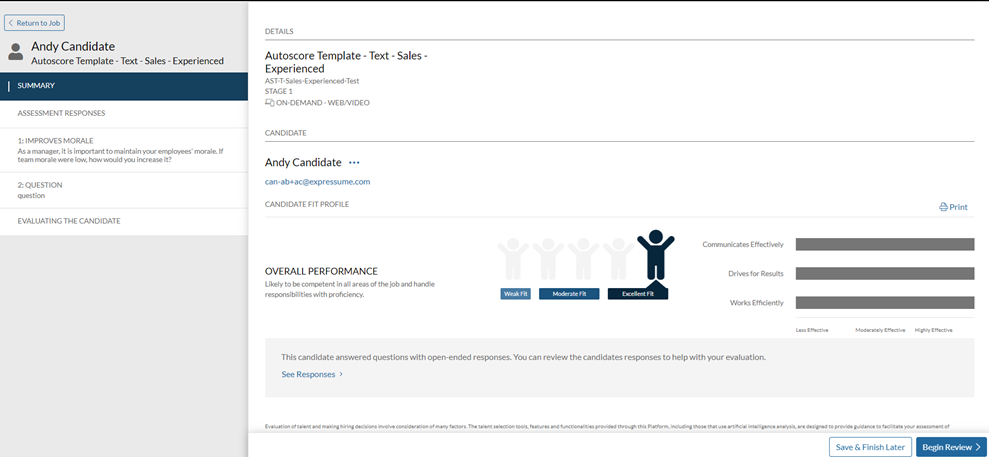Image resolution: width=989 pixels, height=457 pixels.
Task: Click the Return to Job button
Action: point(34,22)
